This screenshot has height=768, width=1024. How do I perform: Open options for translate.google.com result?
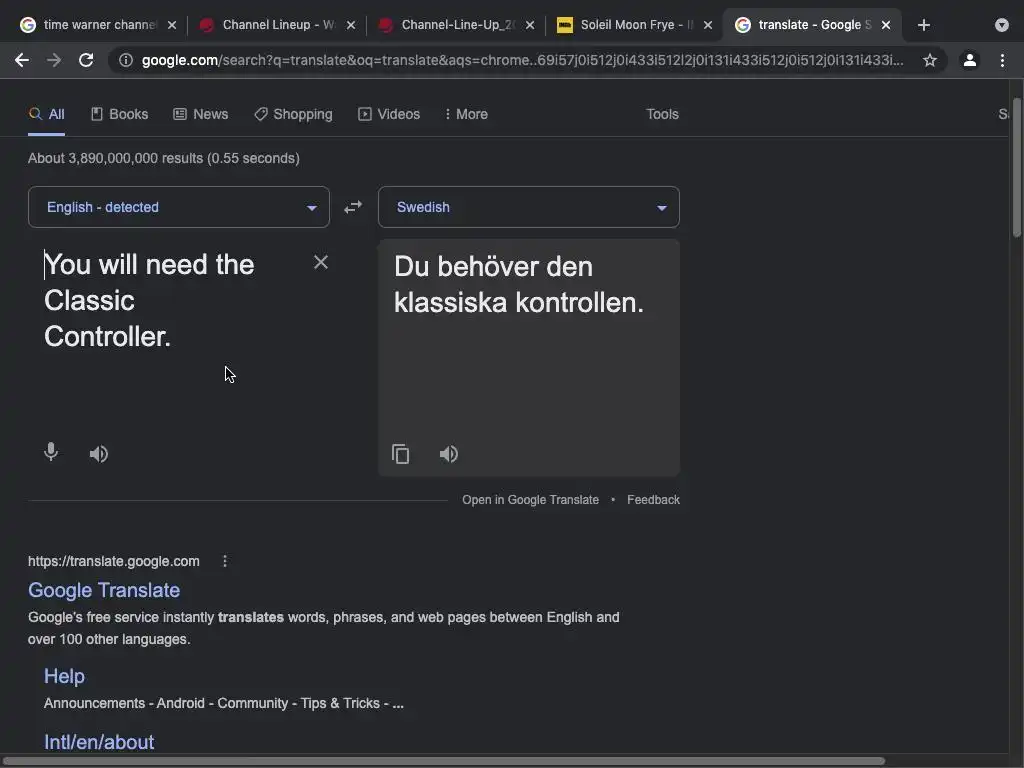coord(225,561)
